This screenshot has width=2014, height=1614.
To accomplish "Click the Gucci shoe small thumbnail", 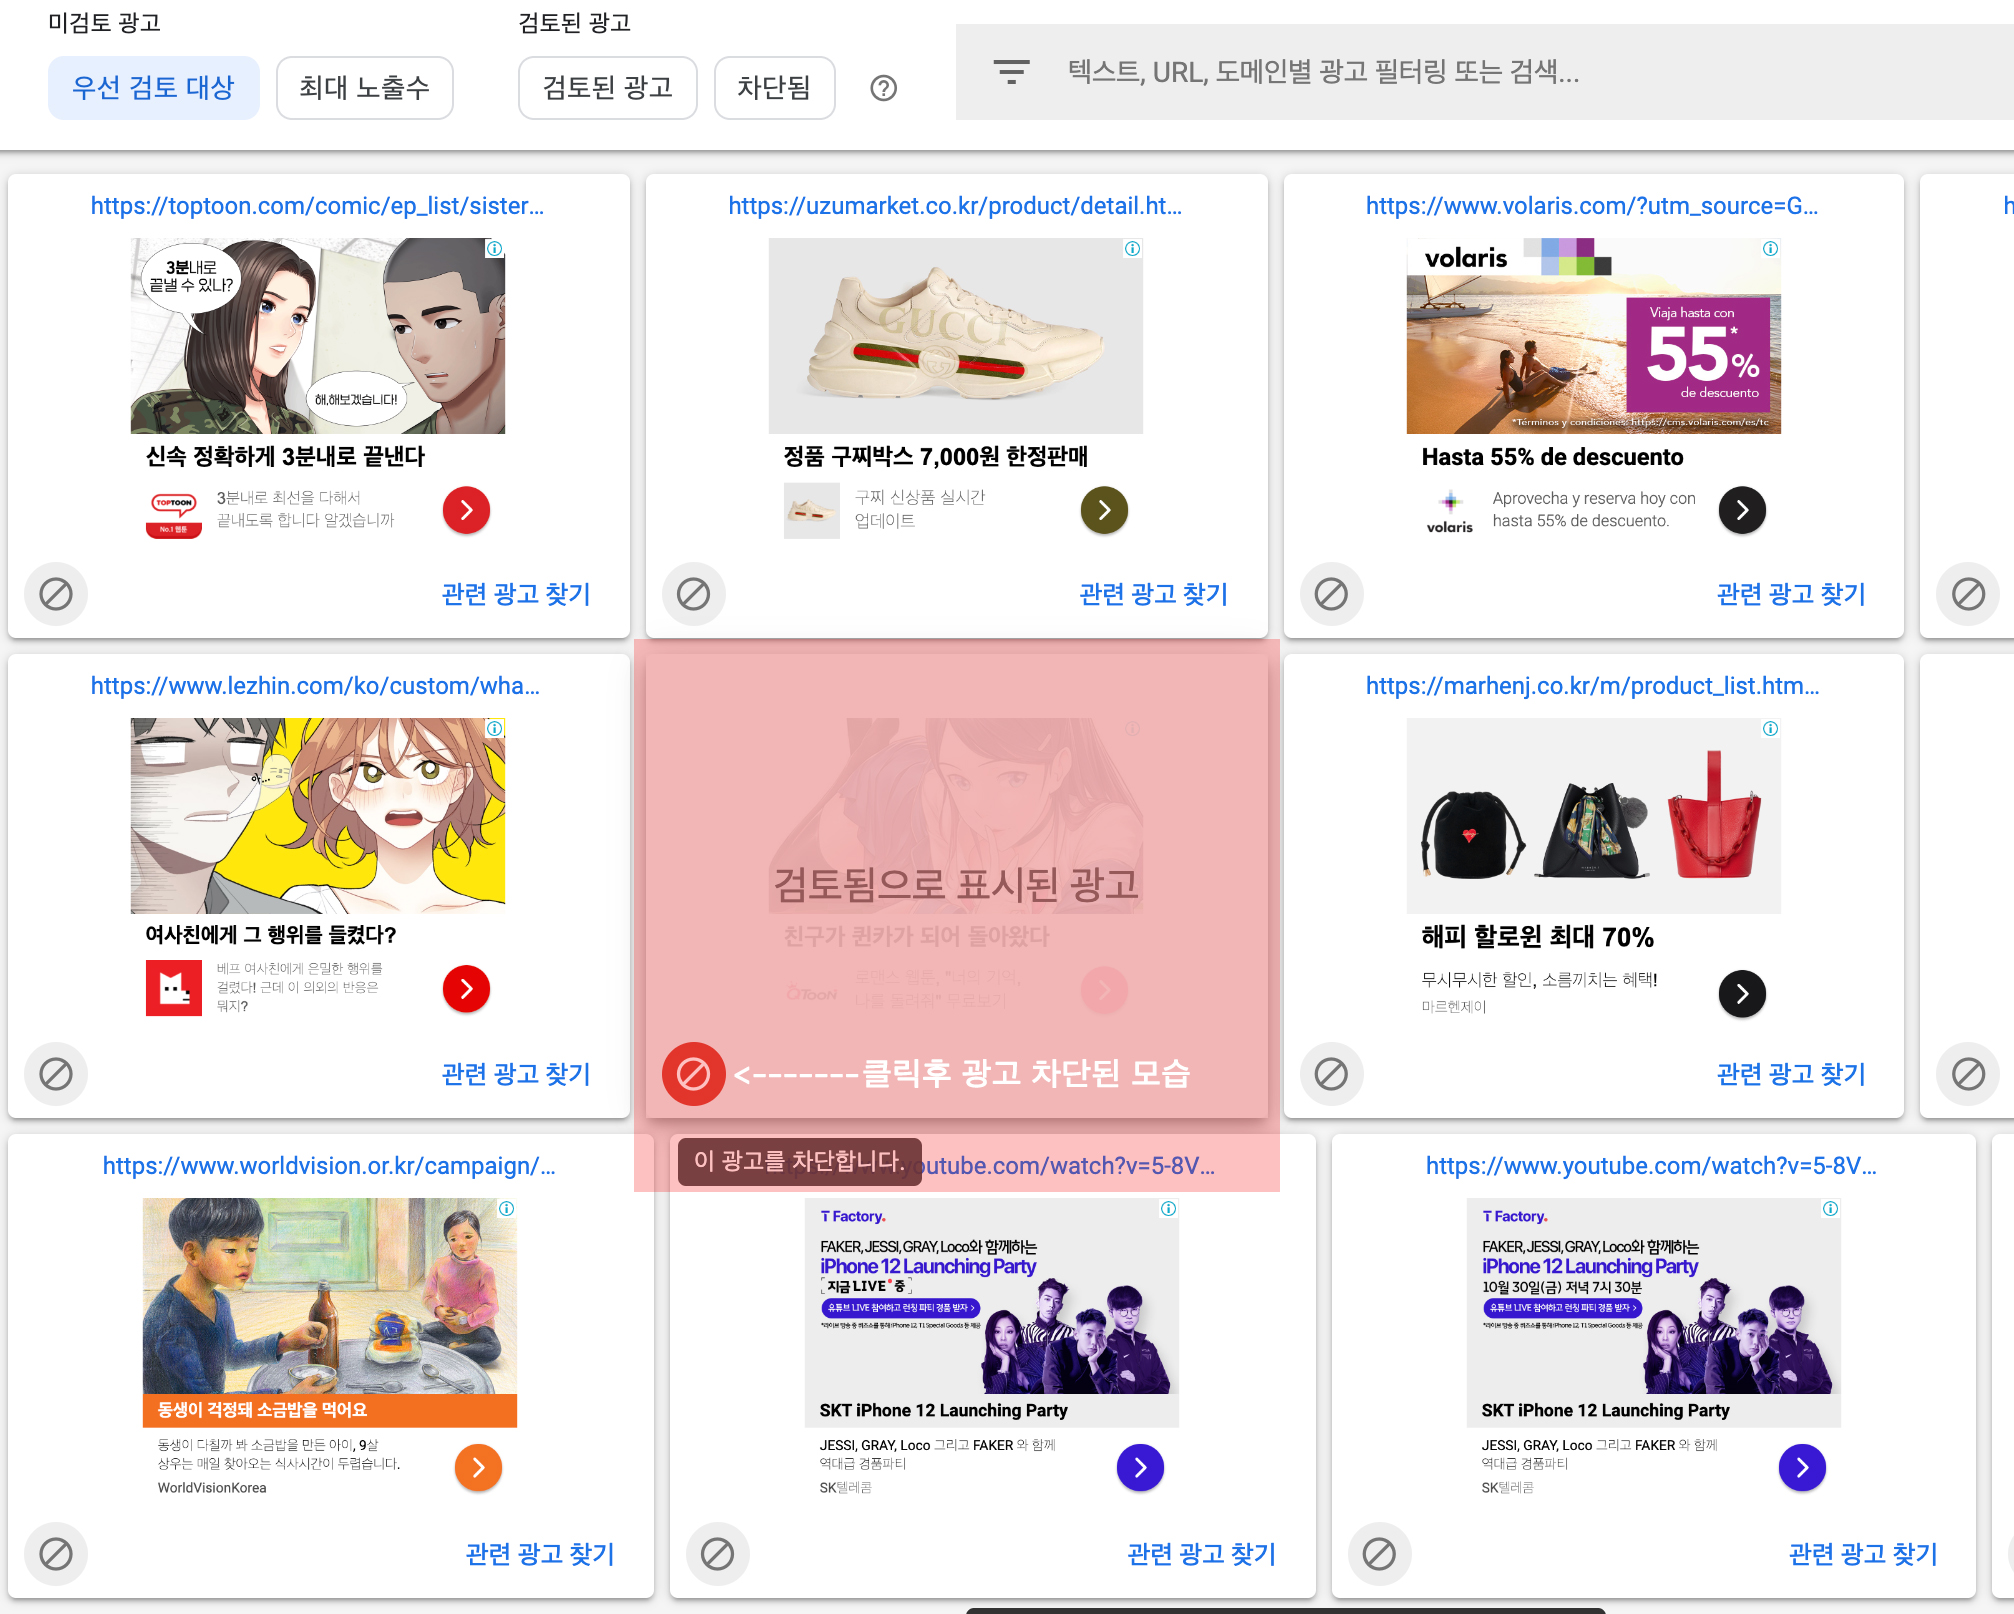I will 812,511.
